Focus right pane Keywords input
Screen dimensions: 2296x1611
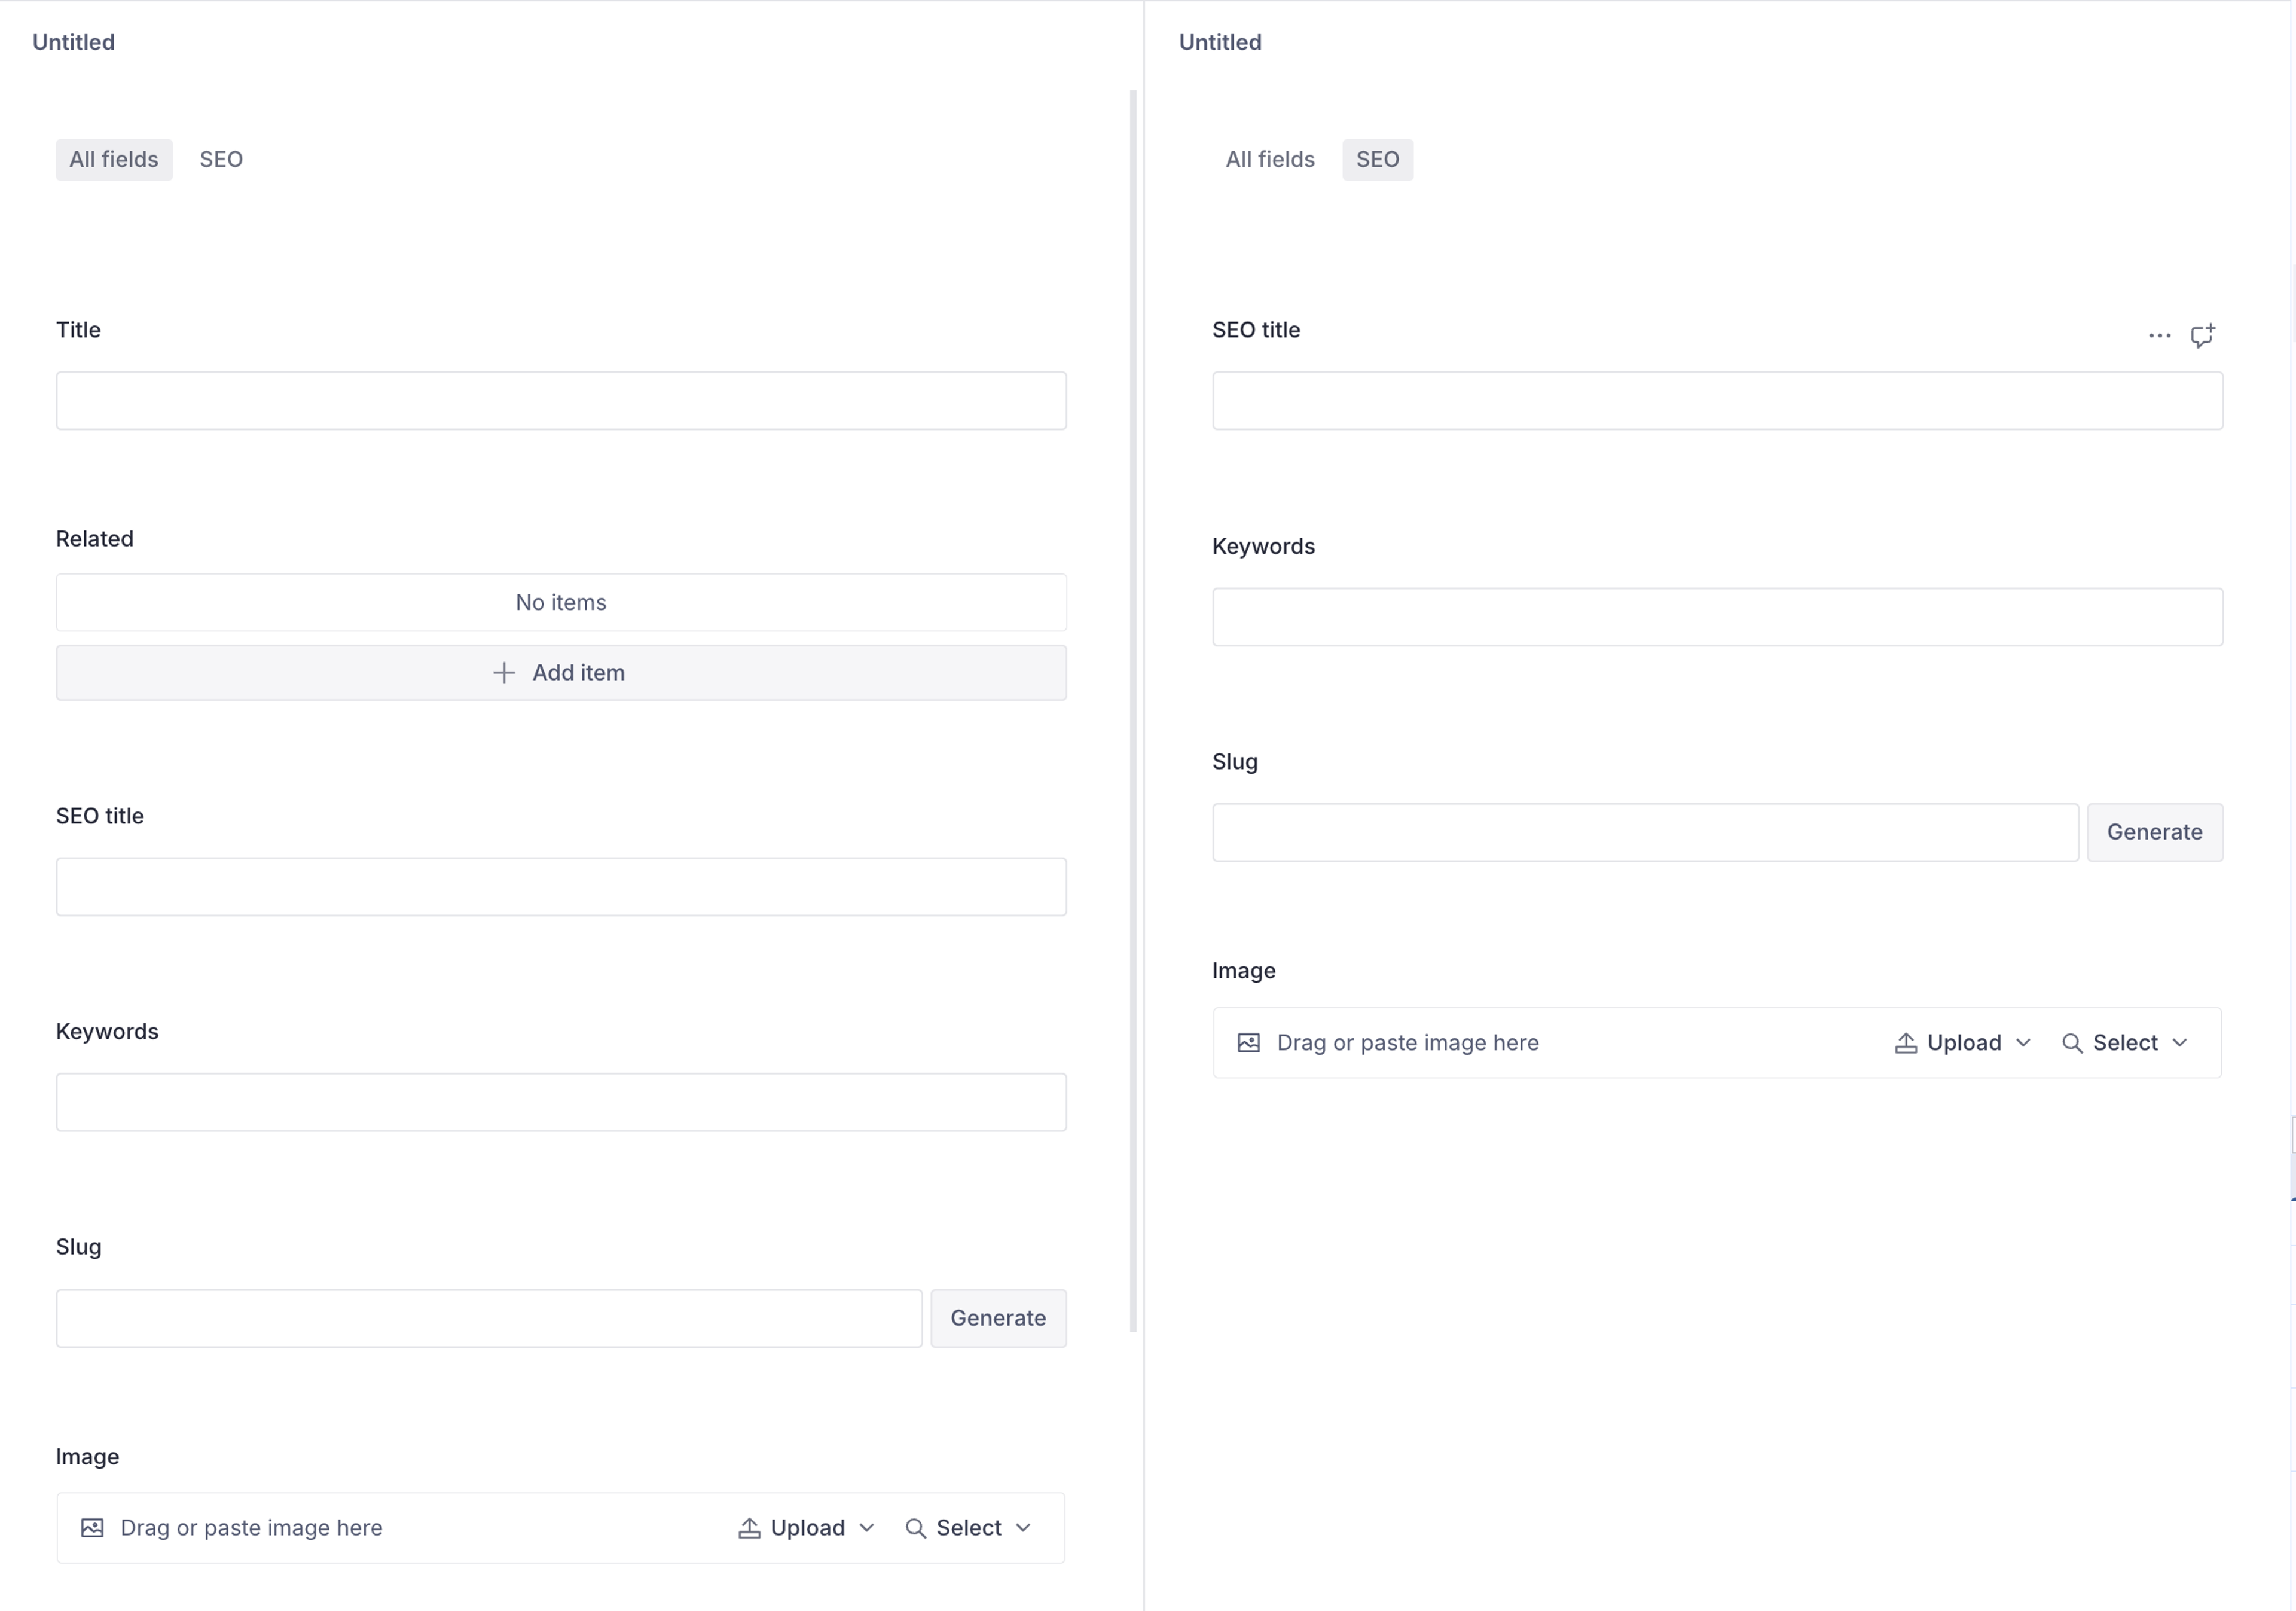pos(1717,617)
